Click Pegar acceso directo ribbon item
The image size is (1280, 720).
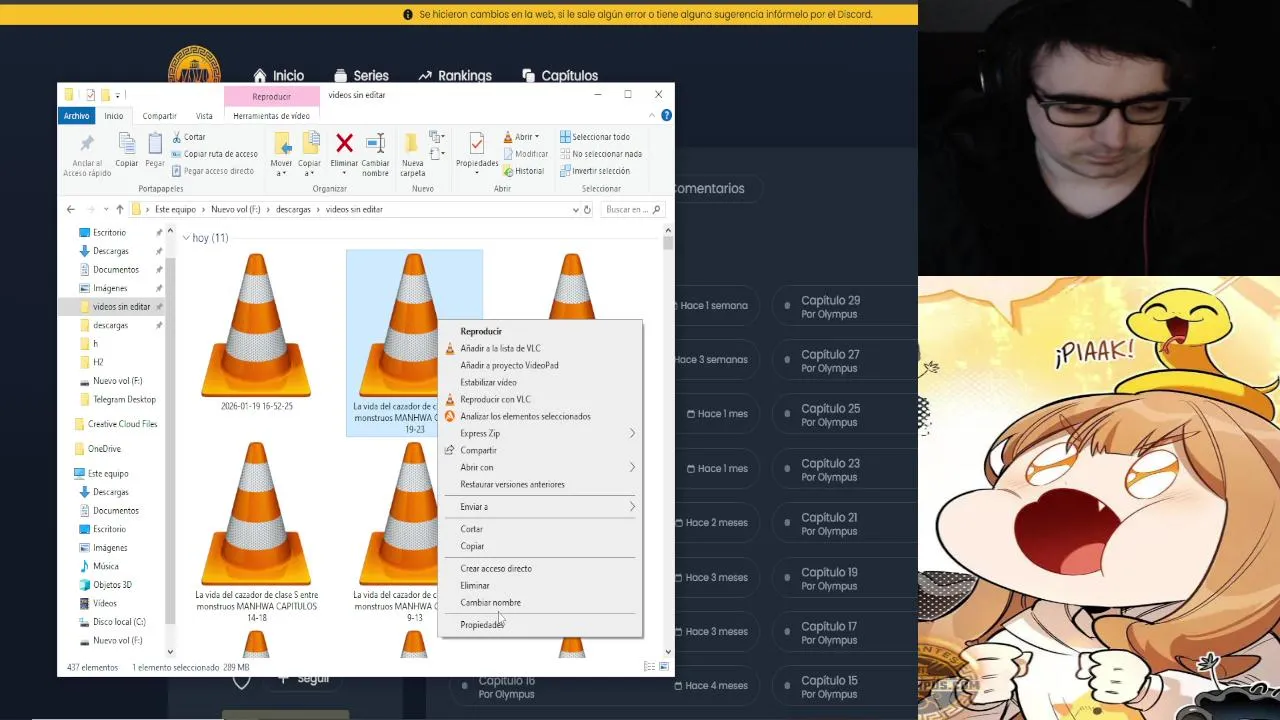[212, 171]
